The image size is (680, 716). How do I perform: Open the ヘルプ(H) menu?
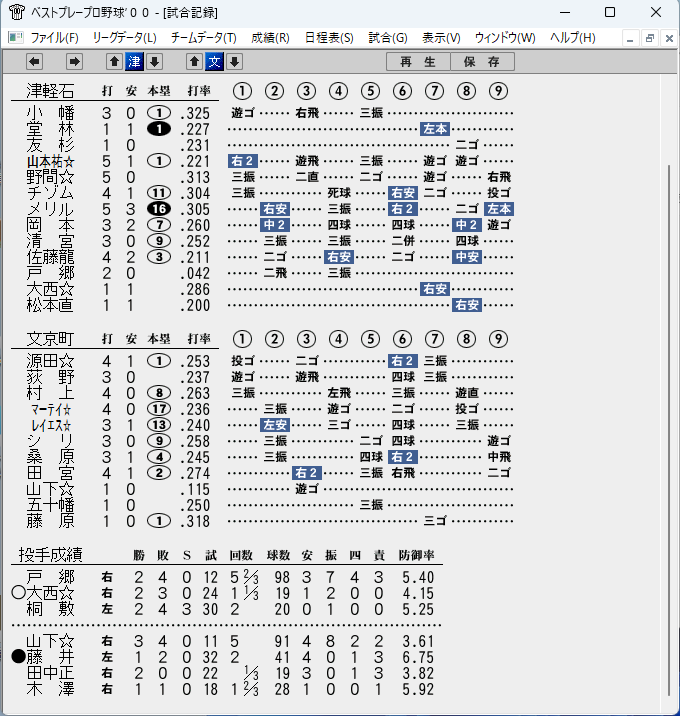pos(573,37)
